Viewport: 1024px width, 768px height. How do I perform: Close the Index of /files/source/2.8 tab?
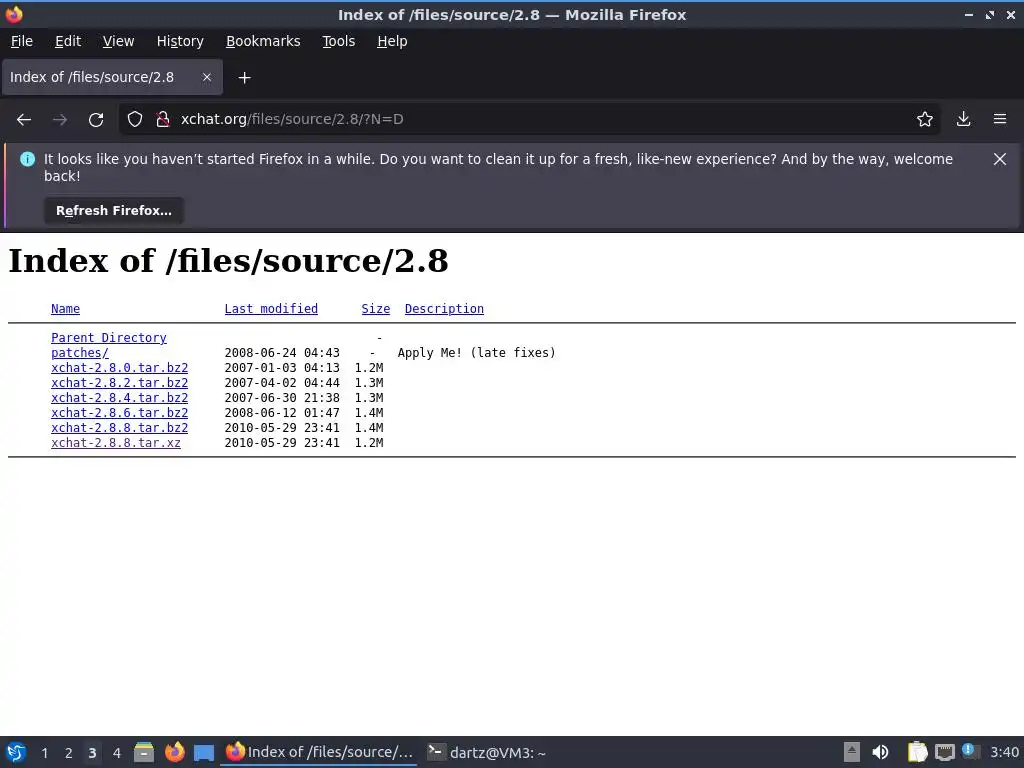[206, 77]
